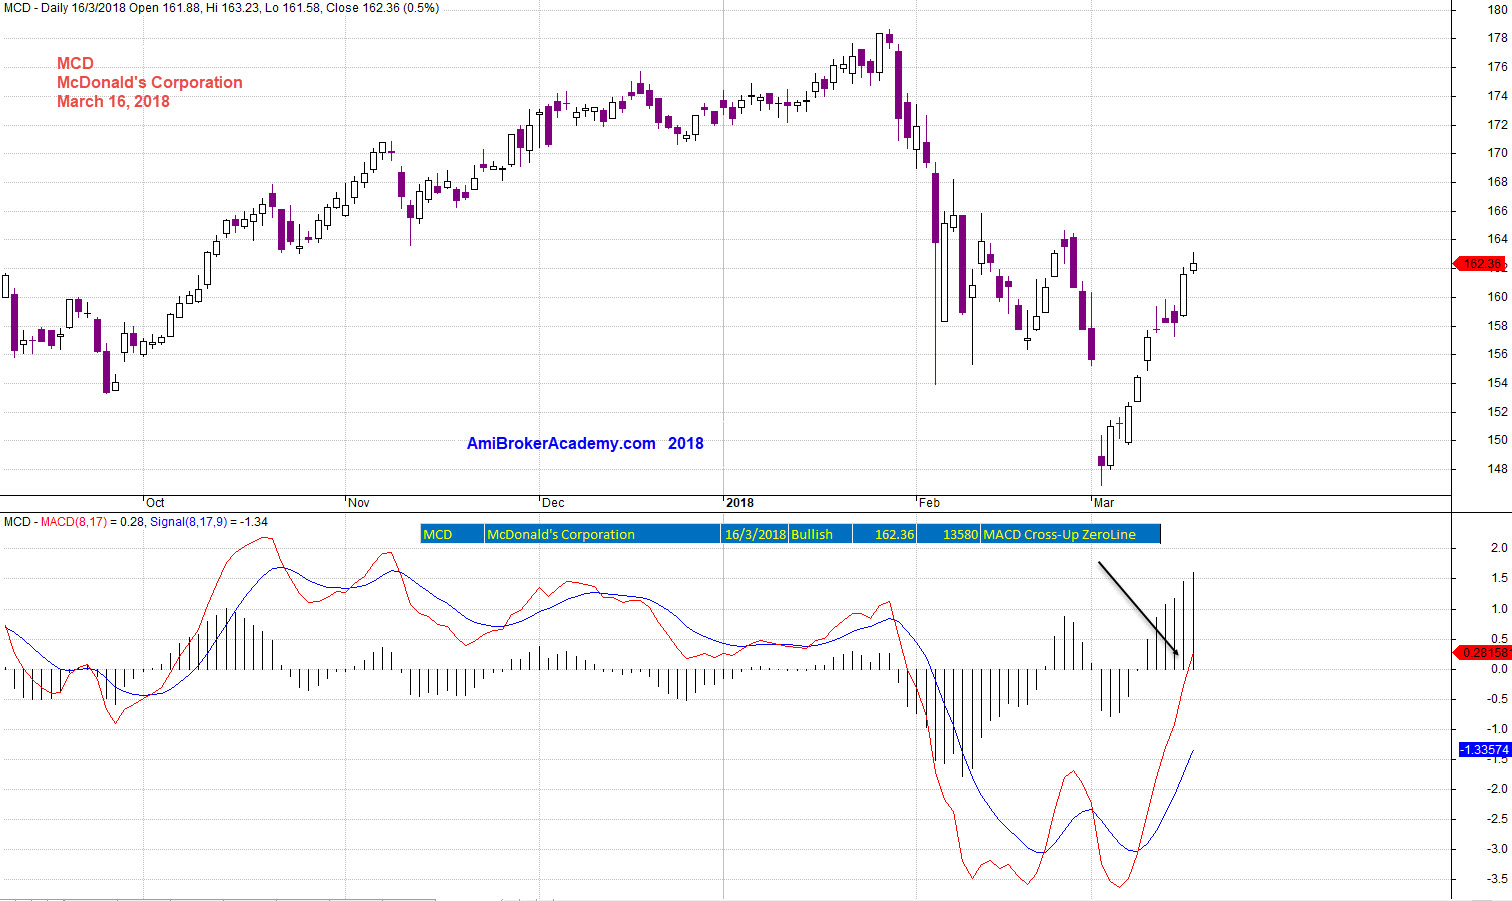Screen dimensions: 1512x901
Task: Click the 'Nov' label on the time axis
Action: [358, 503]
